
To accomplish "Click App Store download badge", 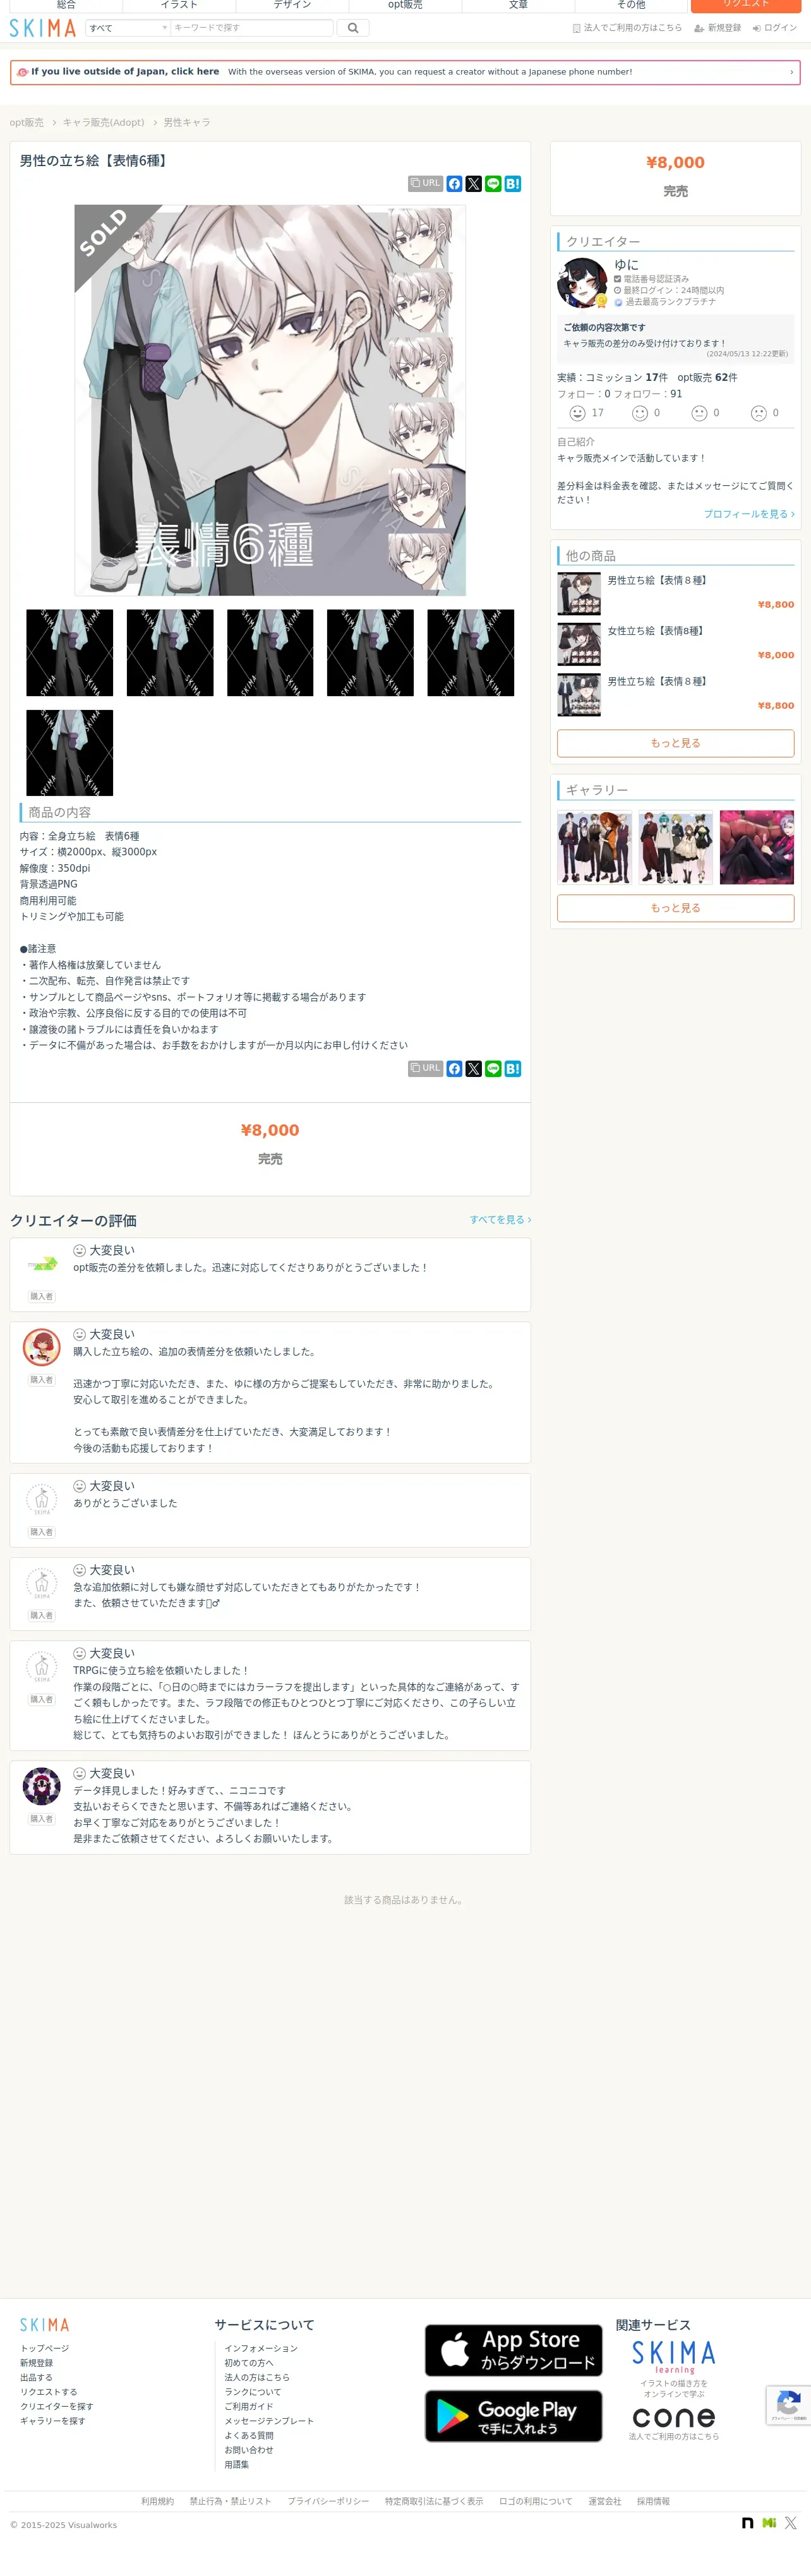I will (513, 2351).
